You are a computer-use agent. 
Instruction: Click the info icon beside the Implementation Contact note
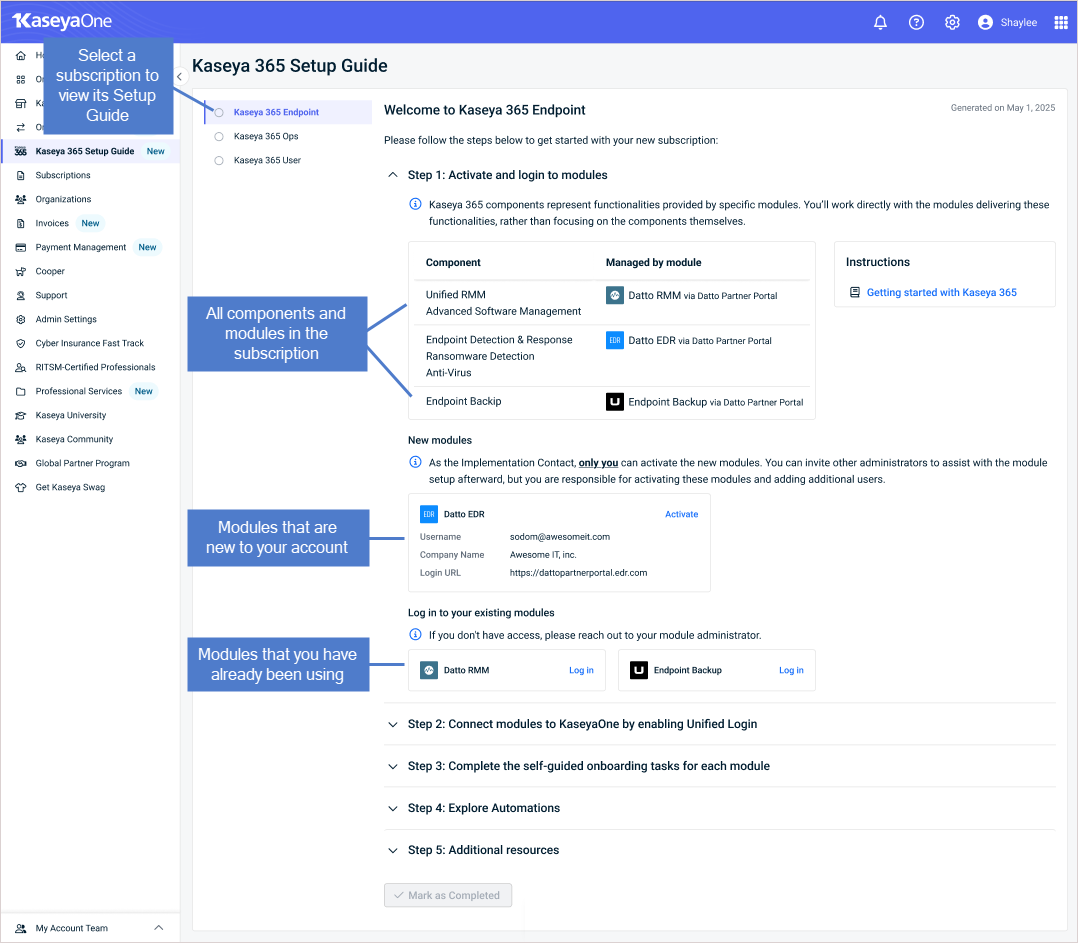[x=415, y=462]
